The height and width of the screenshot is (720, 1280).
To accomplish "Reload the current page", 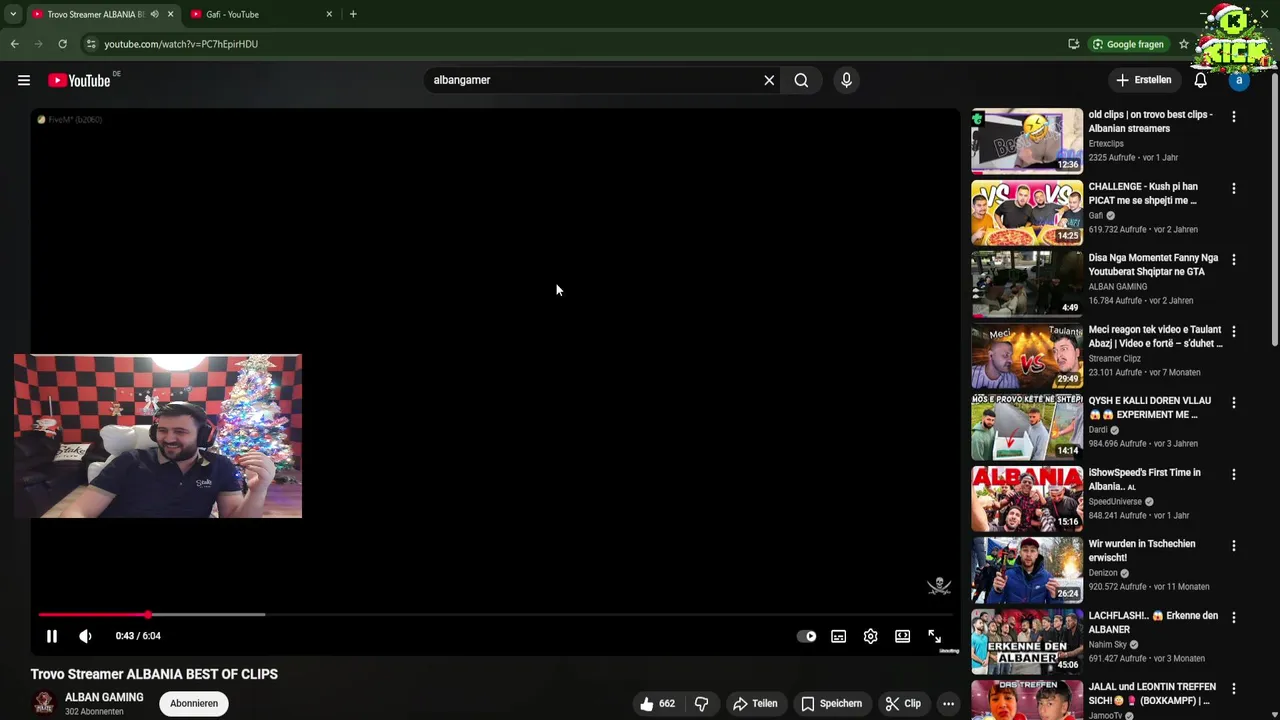I will [x=62, y=44].
